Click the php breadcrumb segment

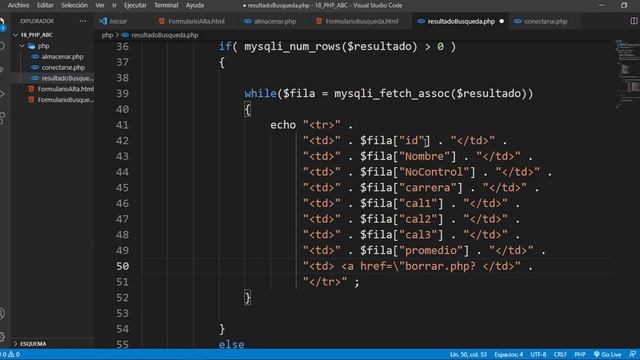(107, 35)
